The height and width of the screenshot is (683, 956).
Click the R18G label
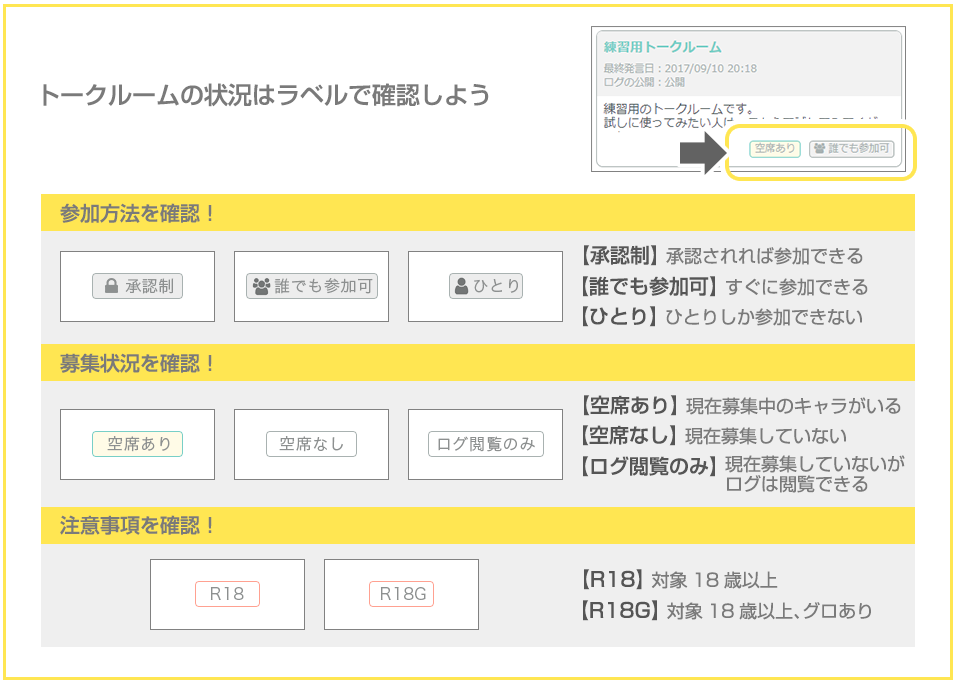click(x=401, y=594)
